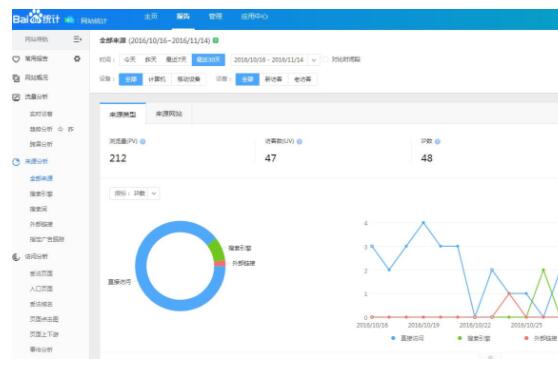Open 实时访客 in sidebar
The image size is (558, 369).
click(41, 114)
